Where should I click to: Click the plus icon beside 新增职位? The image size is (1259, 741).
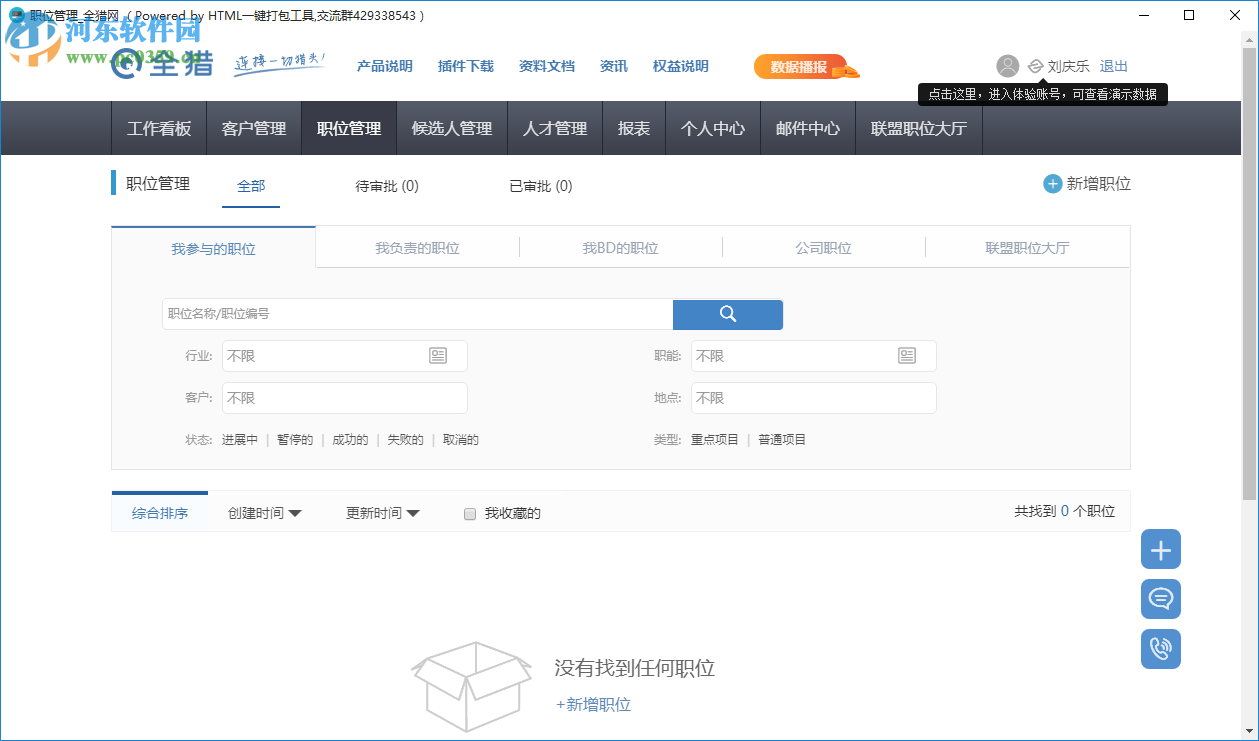1052,183
